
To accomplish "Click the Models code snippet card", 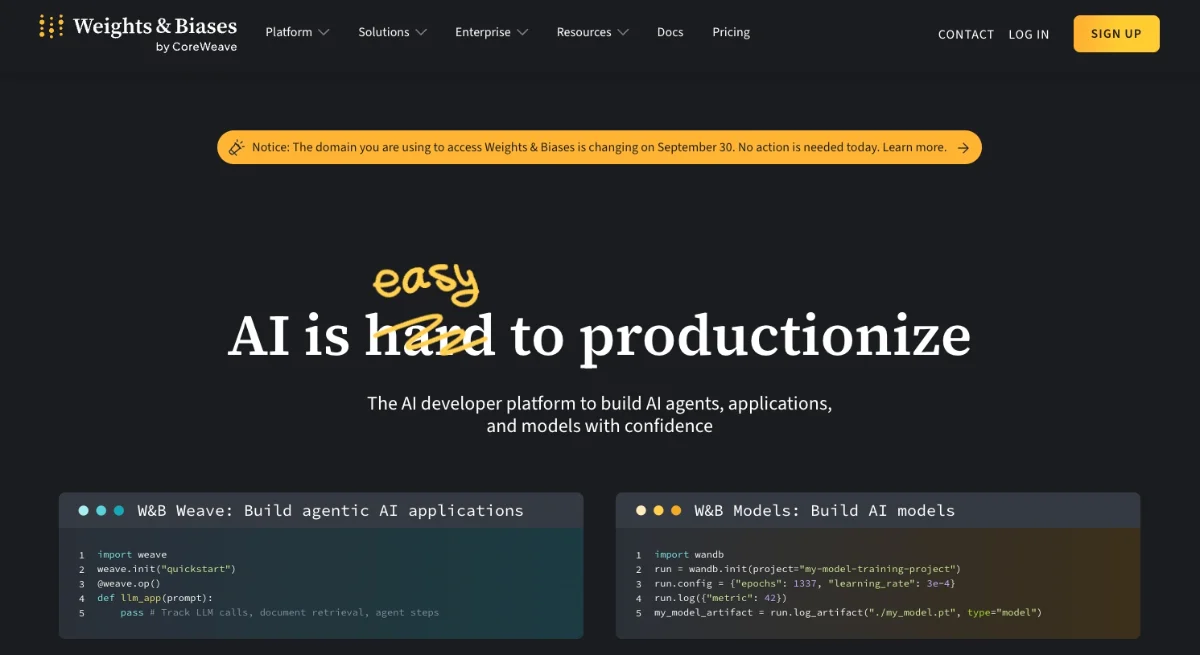I will point(878,565).
